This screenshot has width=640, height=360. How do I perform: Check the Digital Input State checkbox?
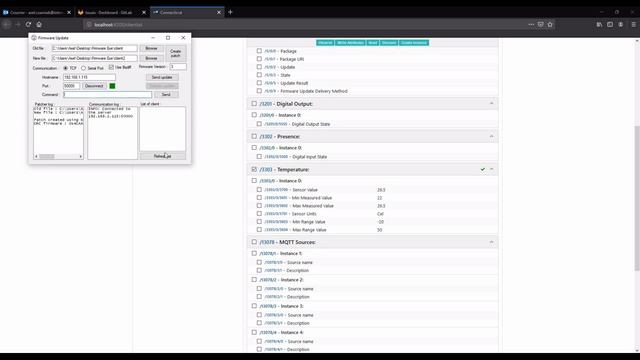tap(259, 156)
